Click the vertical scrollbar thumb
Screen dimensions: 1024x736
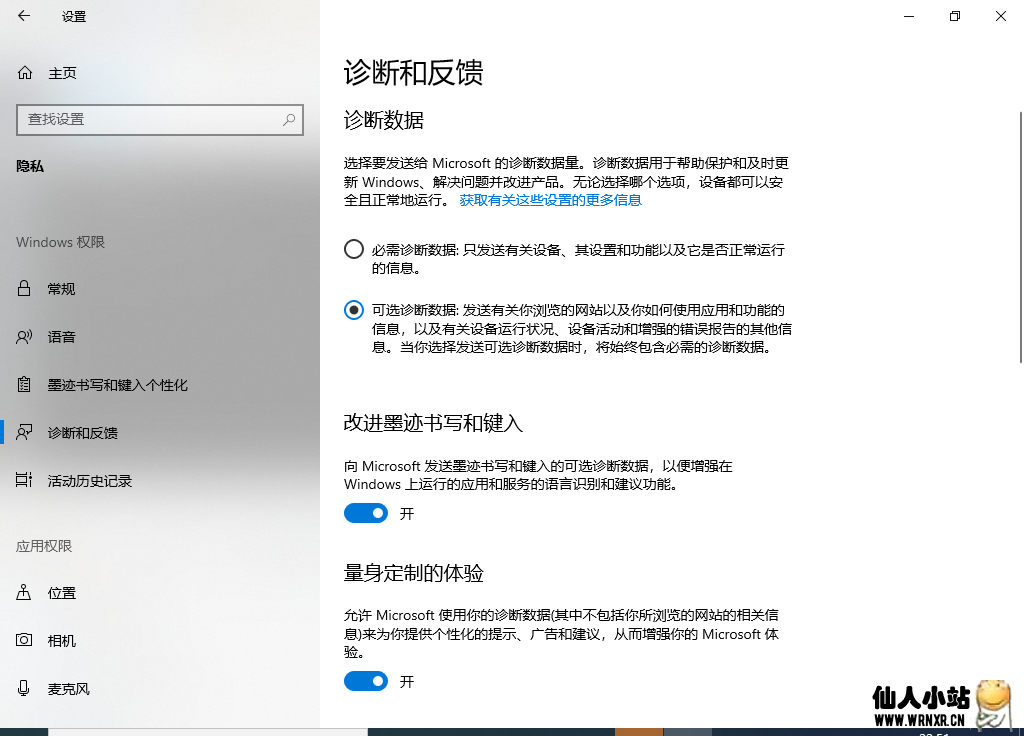click(x=1021, y=237)
